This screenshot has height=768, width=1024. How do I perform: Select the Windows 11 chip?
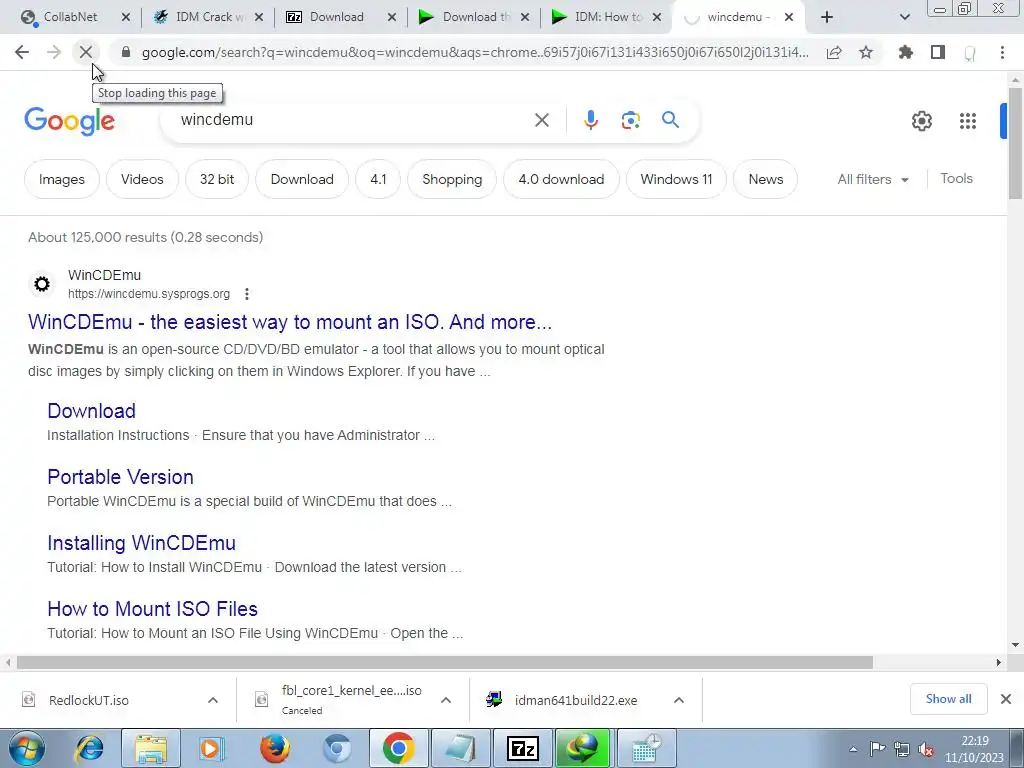(676, 179)
